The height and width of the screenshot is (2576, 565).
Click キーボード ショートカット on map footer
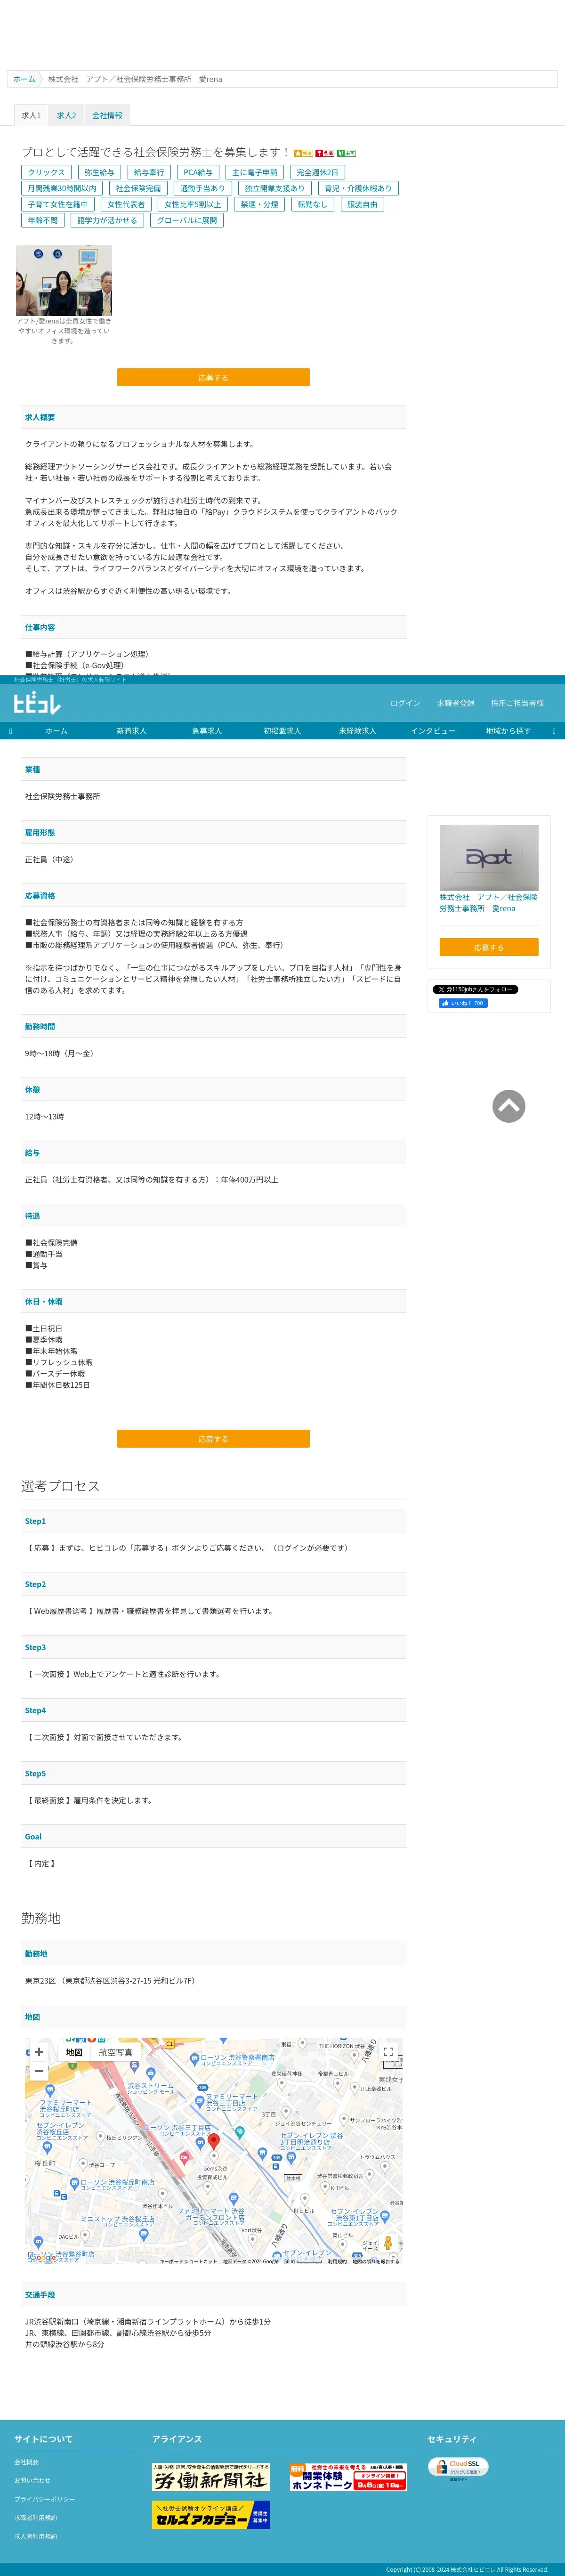coord(188,2261)
